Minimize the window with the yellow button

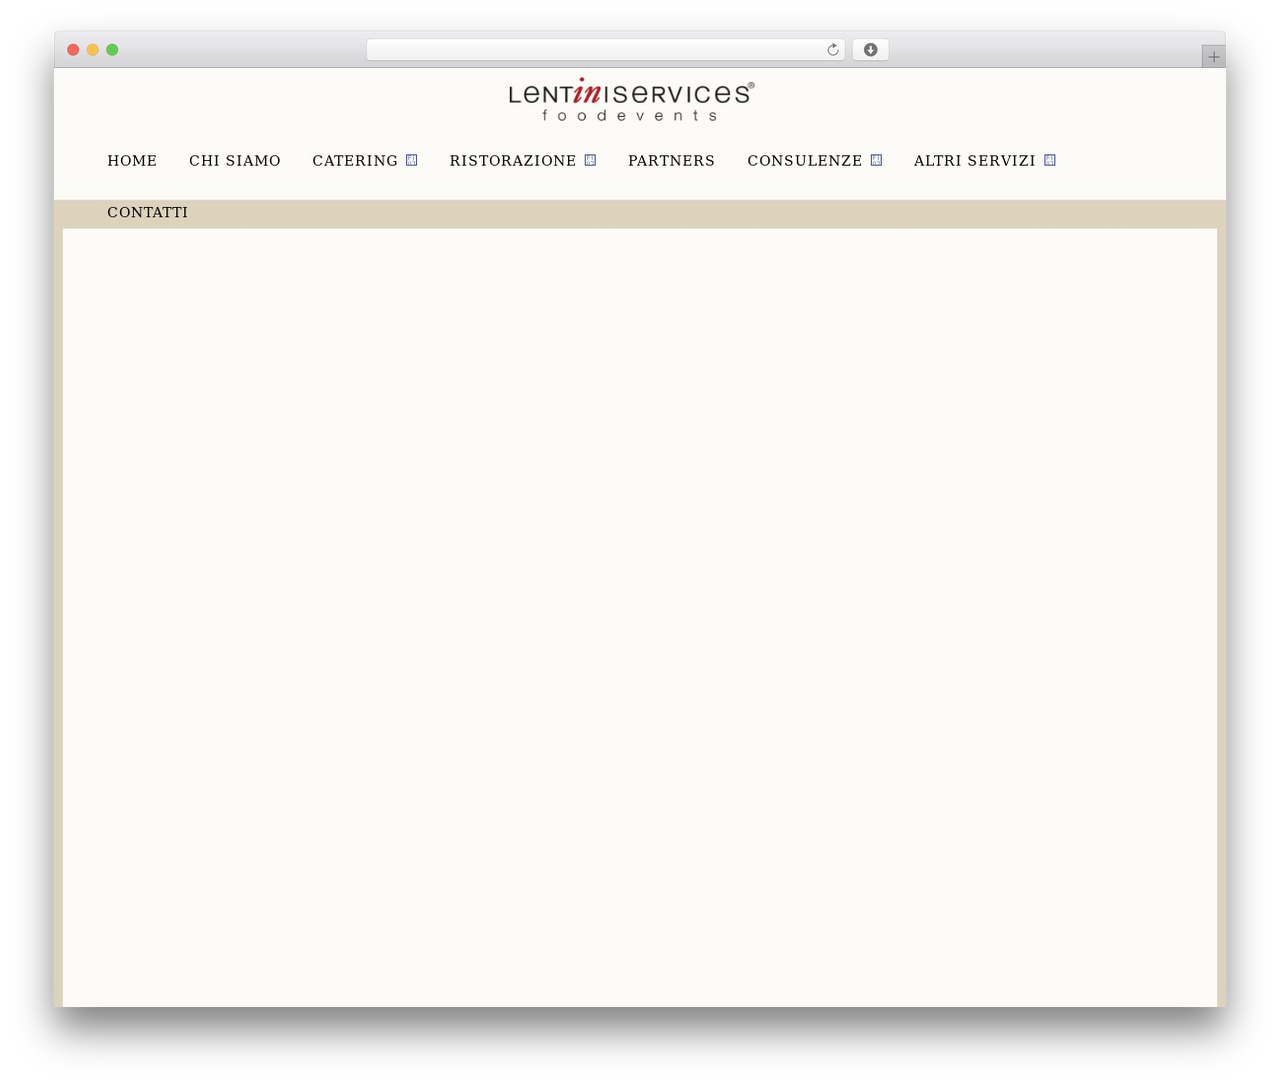click(93, 50)
